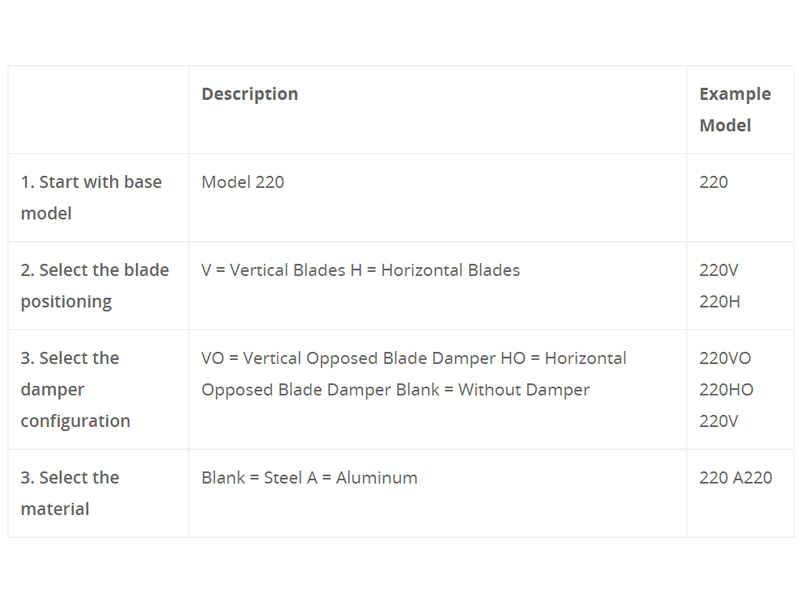Screen dimensions: 800x600
Task: Click the empty top-left header cell
Action: pyautogui.click(x=98, y=110)
